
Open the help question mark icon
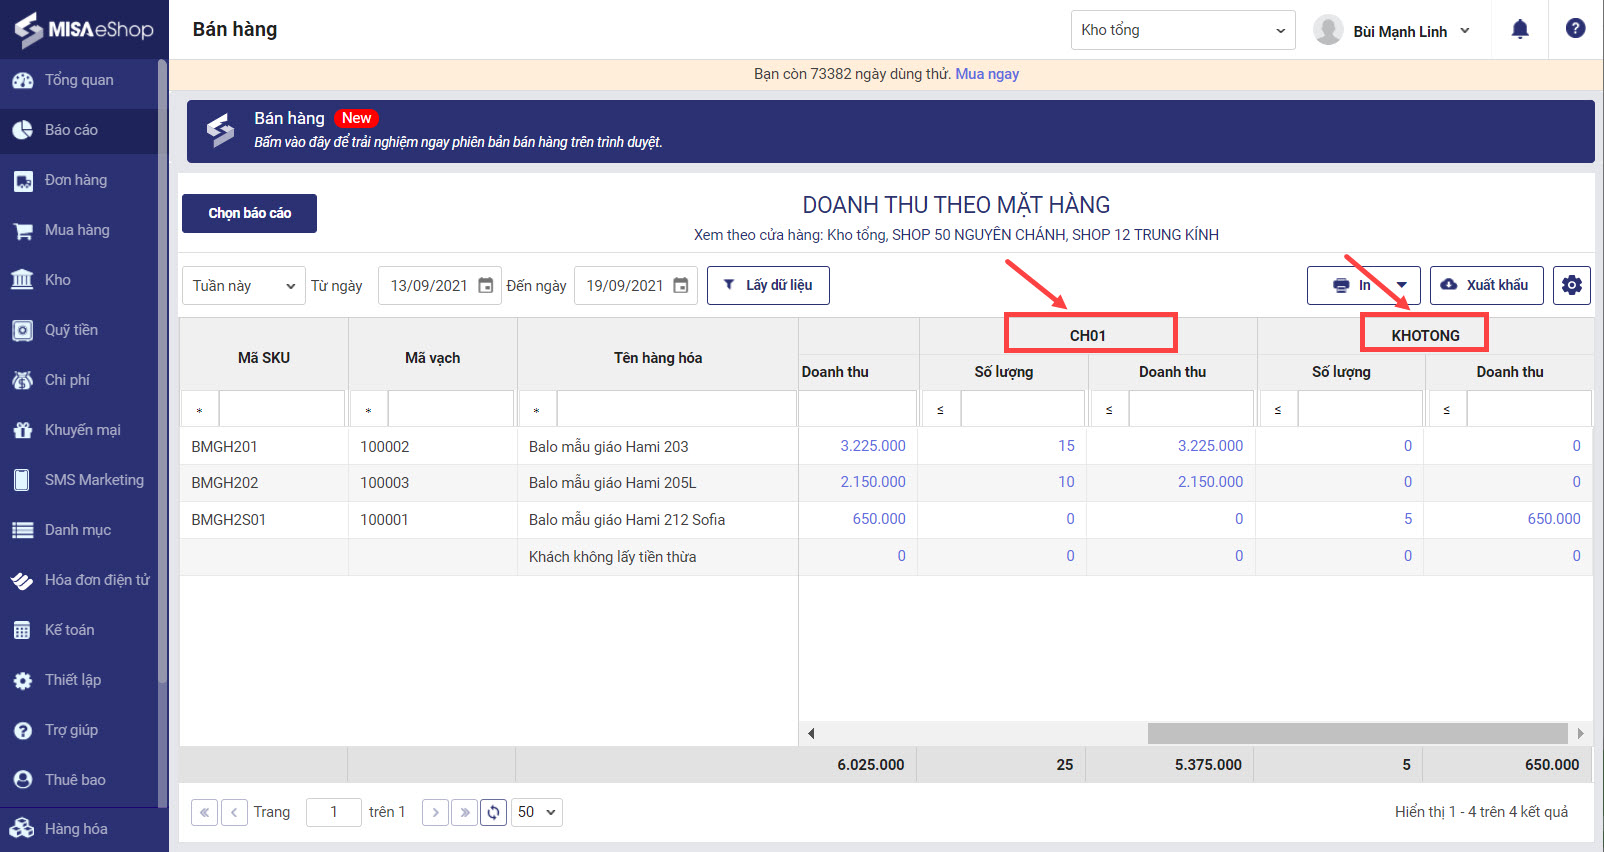(x=1575, y=29)
